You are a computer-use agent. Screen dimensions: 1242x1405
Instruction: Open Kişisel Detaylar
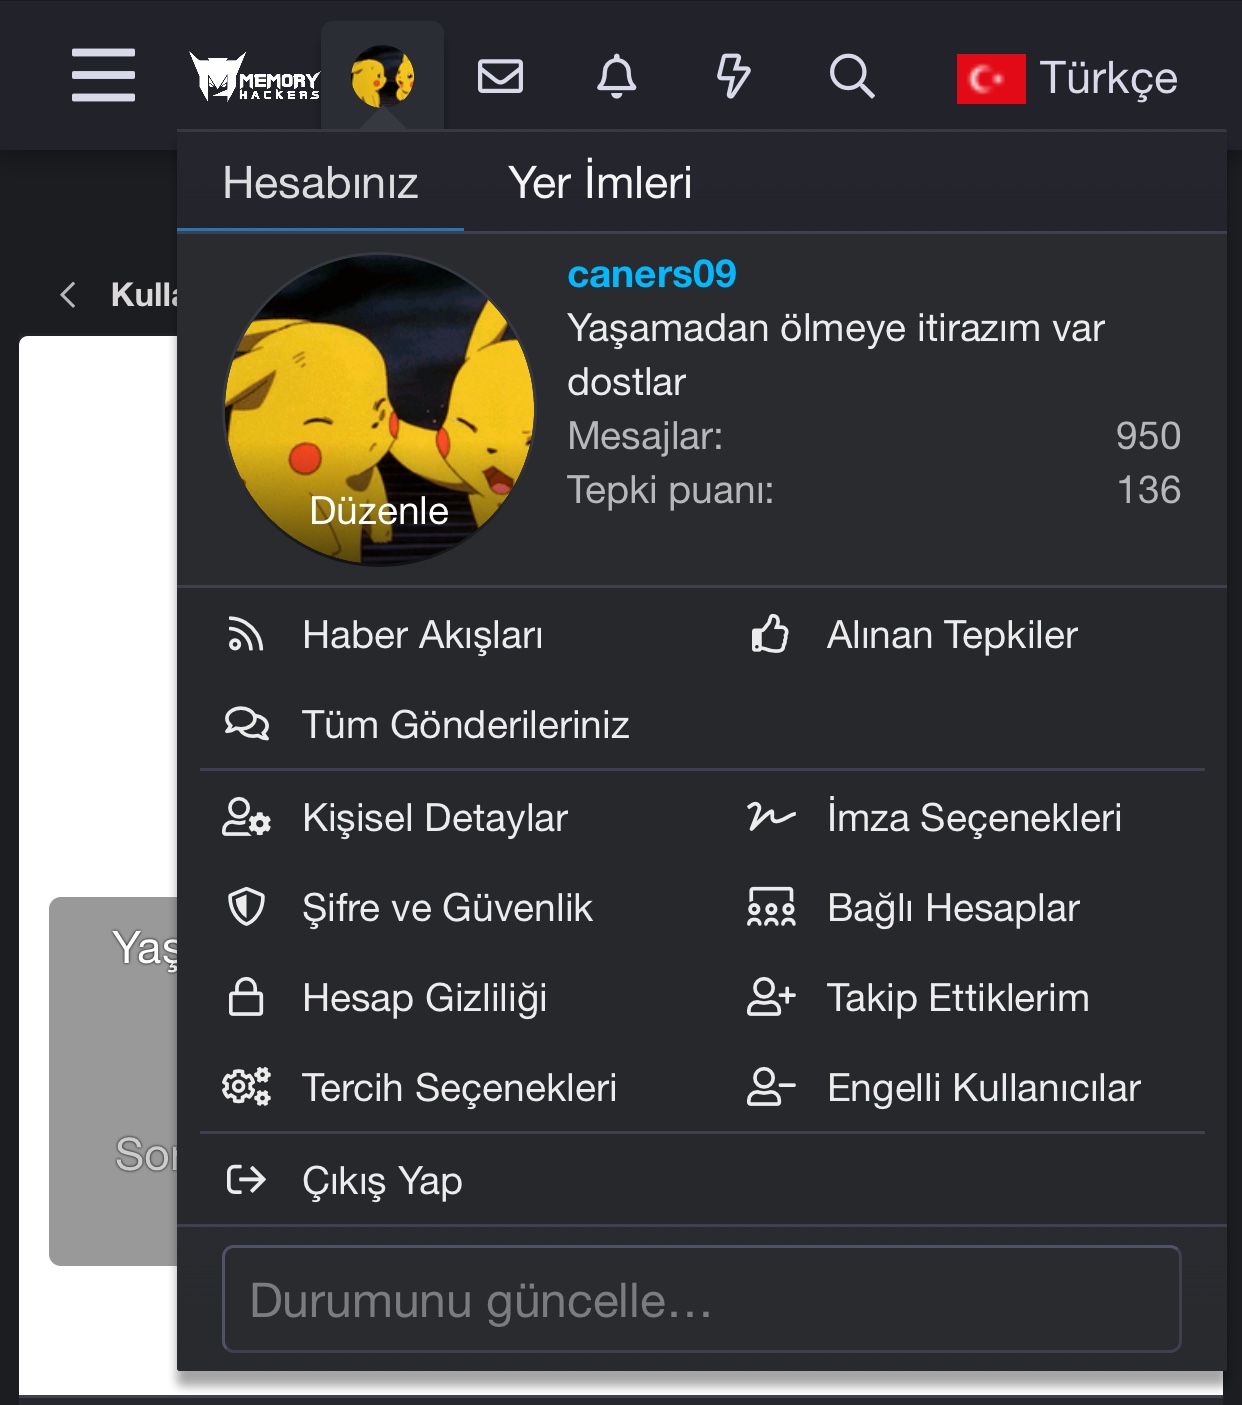[x=435, y=818]
